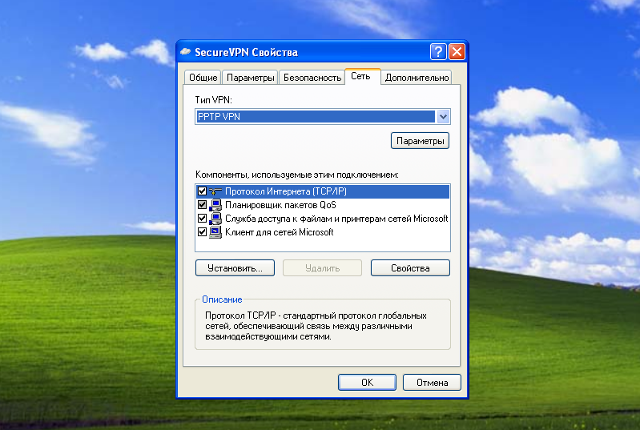
Task: Click the Описание group label
Action: pos(222,300)
